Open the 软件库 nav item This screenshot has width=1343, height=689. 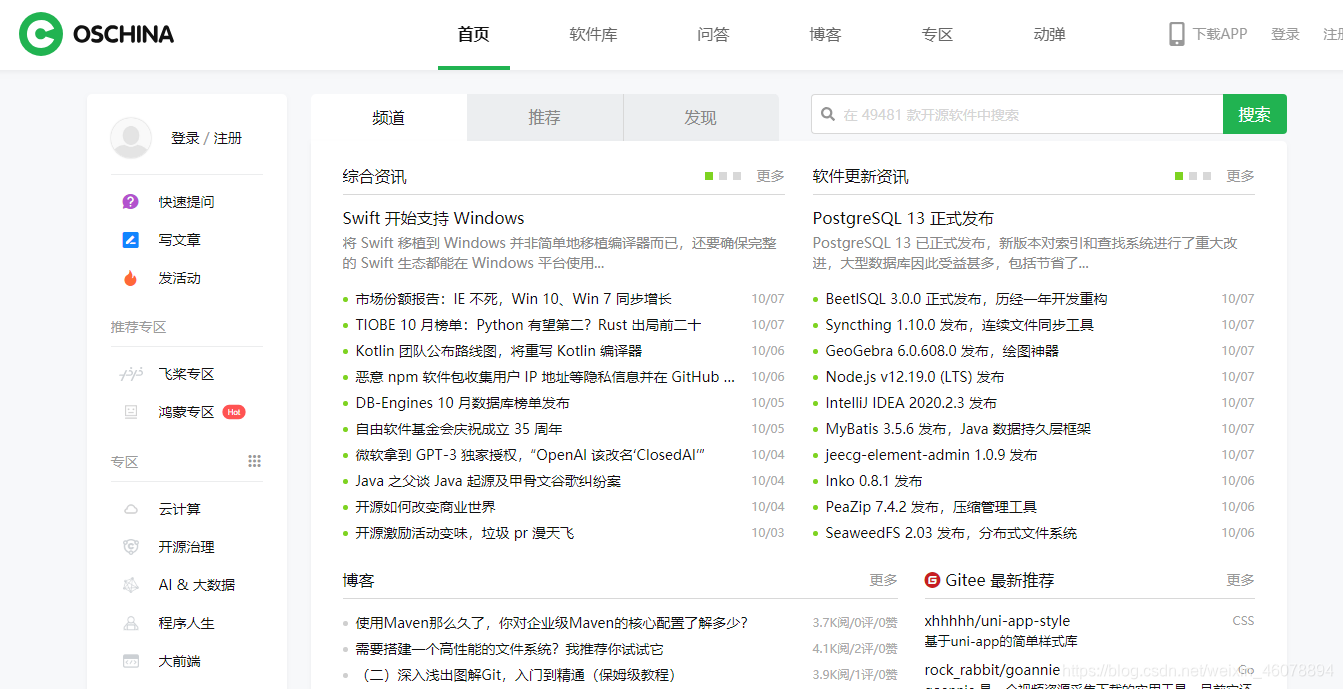594,34
